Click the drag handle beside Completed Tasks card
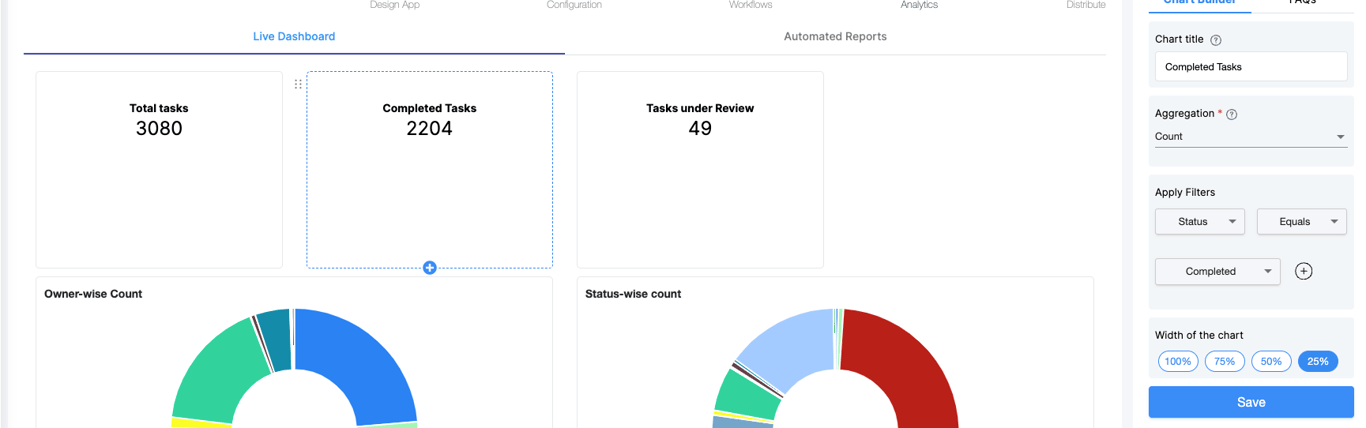The width and height of the screenshot is (1366, 428). pyautogui.click(x=297, y=84)
